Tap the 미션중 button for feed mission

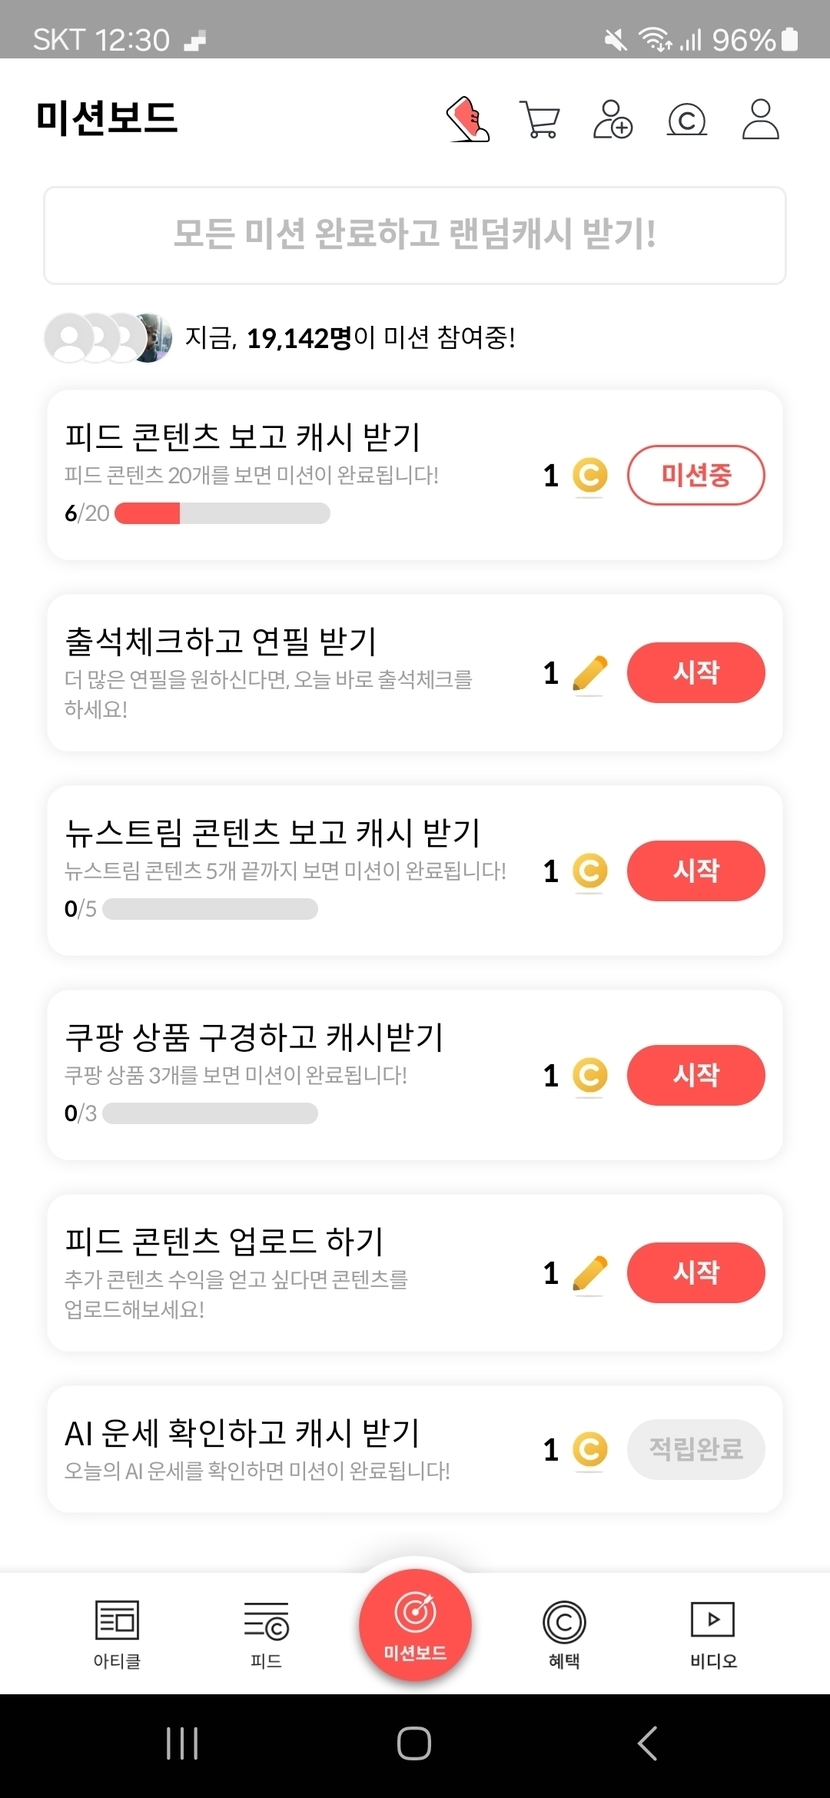[x=696, y=475]
